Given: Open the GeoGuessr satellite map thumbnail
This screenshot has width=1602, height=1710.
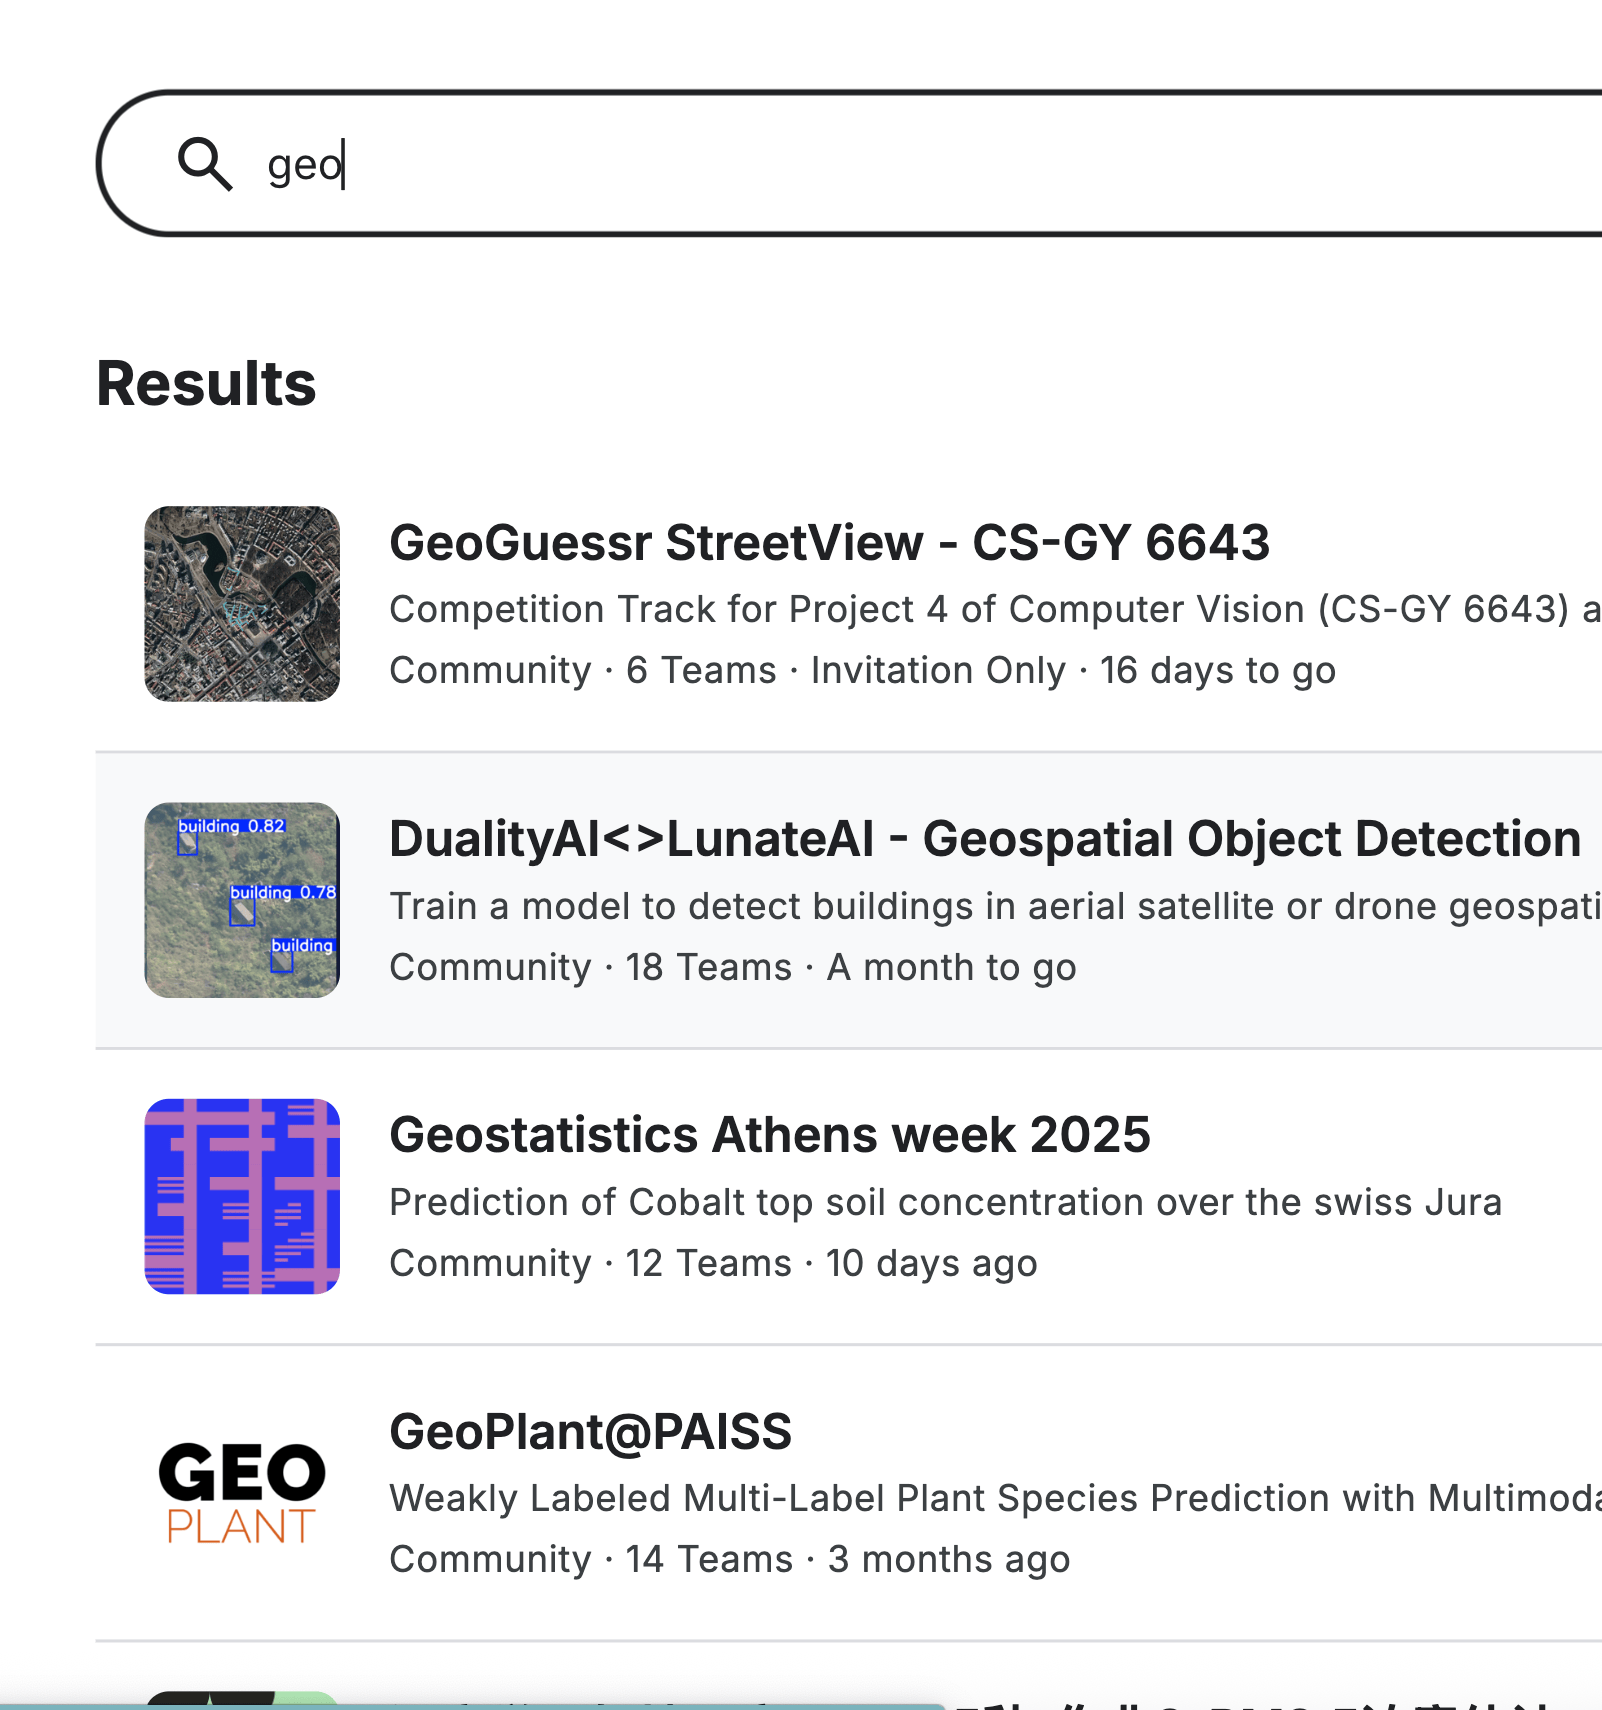Looking at the screenshot, I should pos(242,604).
